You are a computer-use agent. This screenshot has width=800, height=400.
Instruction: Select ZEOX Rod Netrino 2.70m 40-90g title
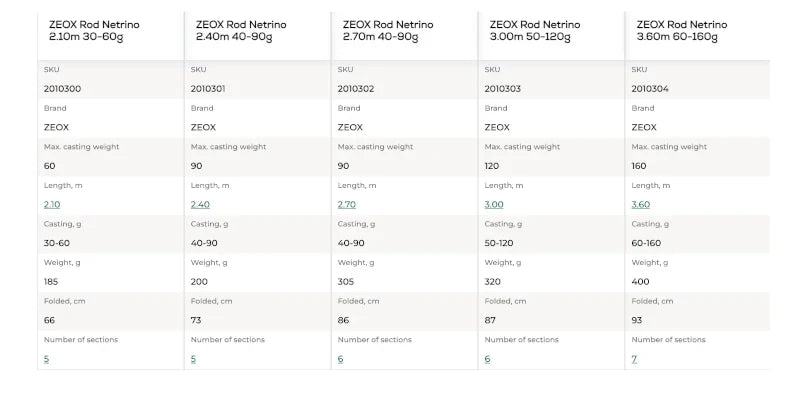(388, 31)
